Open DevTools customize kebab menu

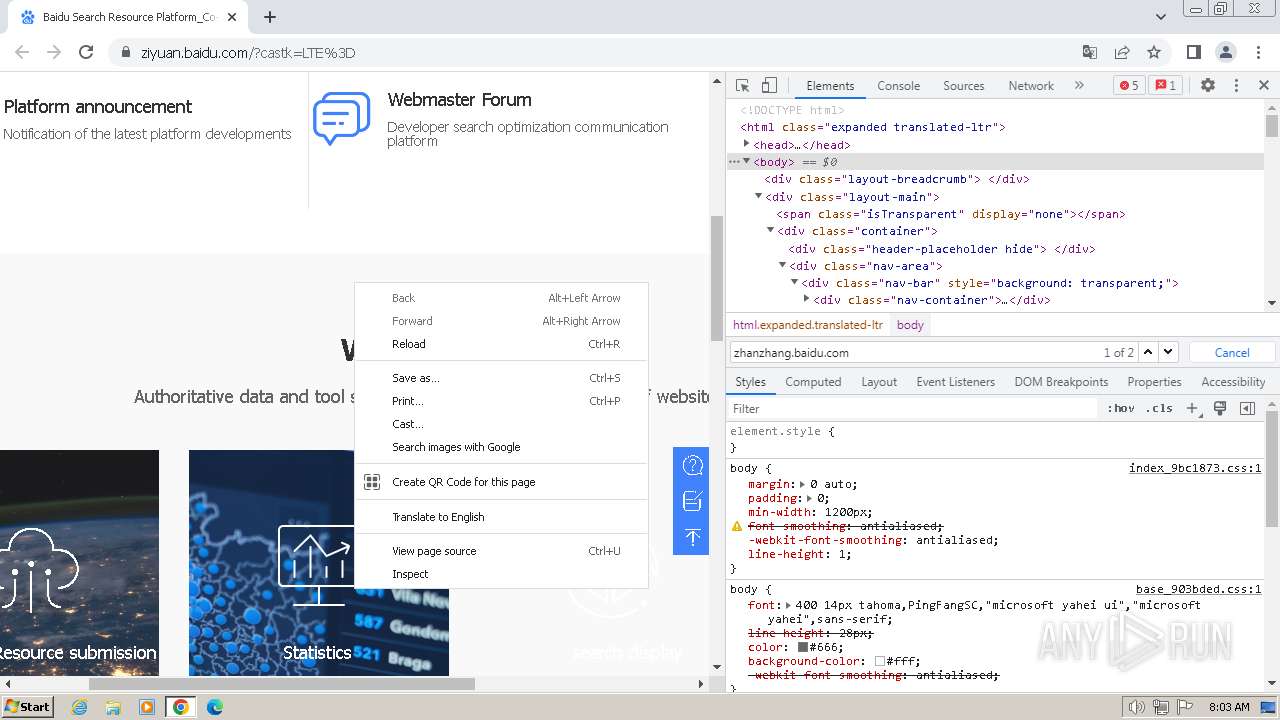[1236, 86]
